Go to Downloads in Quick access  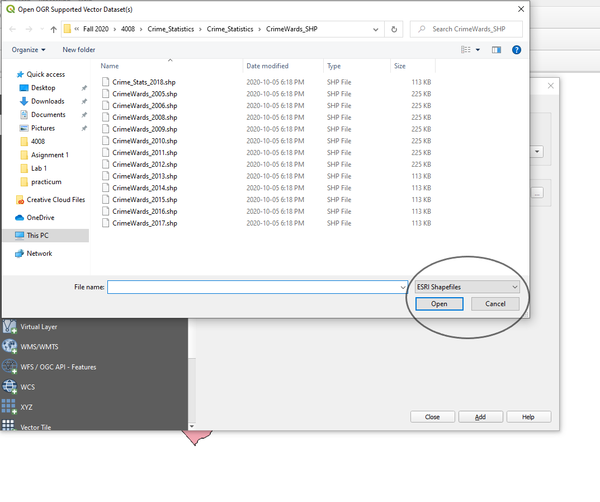click(47, 101)
